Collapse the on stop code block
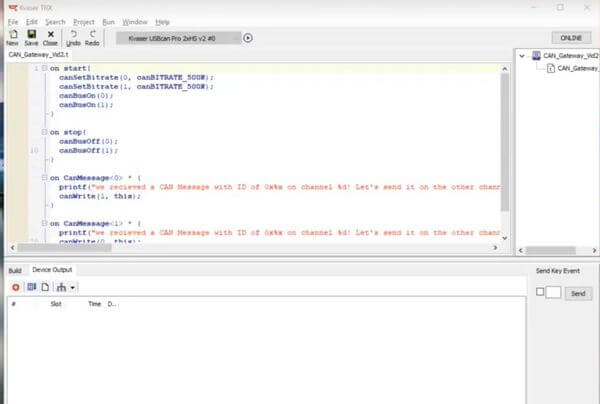 (44, 132)
